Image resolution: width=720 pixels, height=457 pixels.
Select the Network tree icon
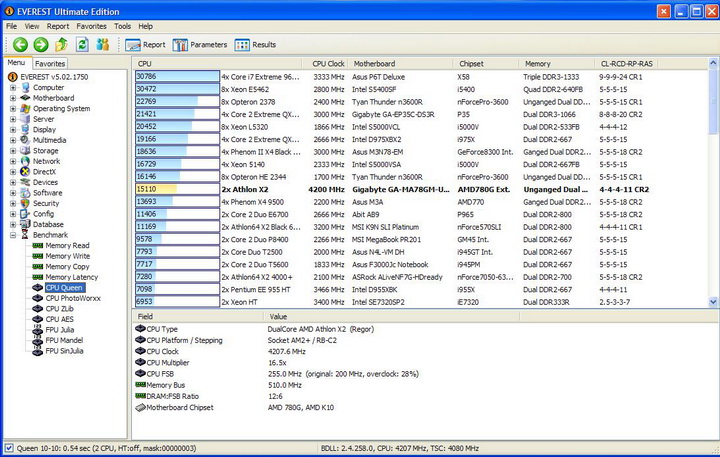[25, 161]
